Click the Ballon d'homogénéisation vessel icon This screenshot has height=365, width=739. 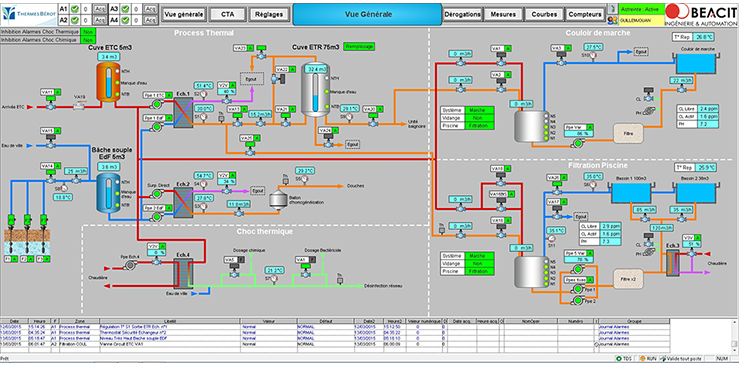[x=278, y=199]
